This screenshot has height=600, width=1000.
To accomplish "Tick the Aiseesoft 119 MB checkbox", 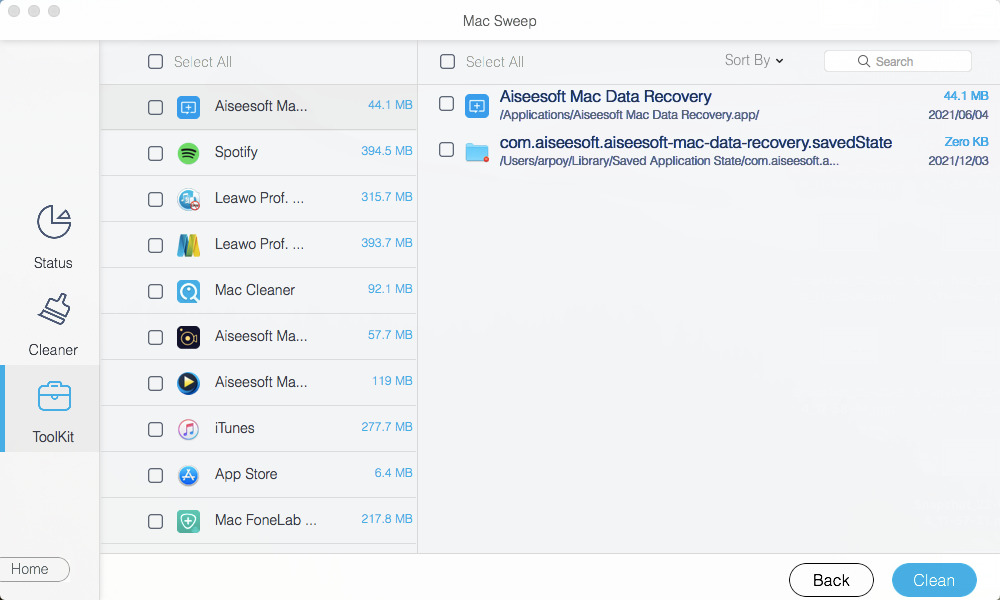I will (156, 383).
